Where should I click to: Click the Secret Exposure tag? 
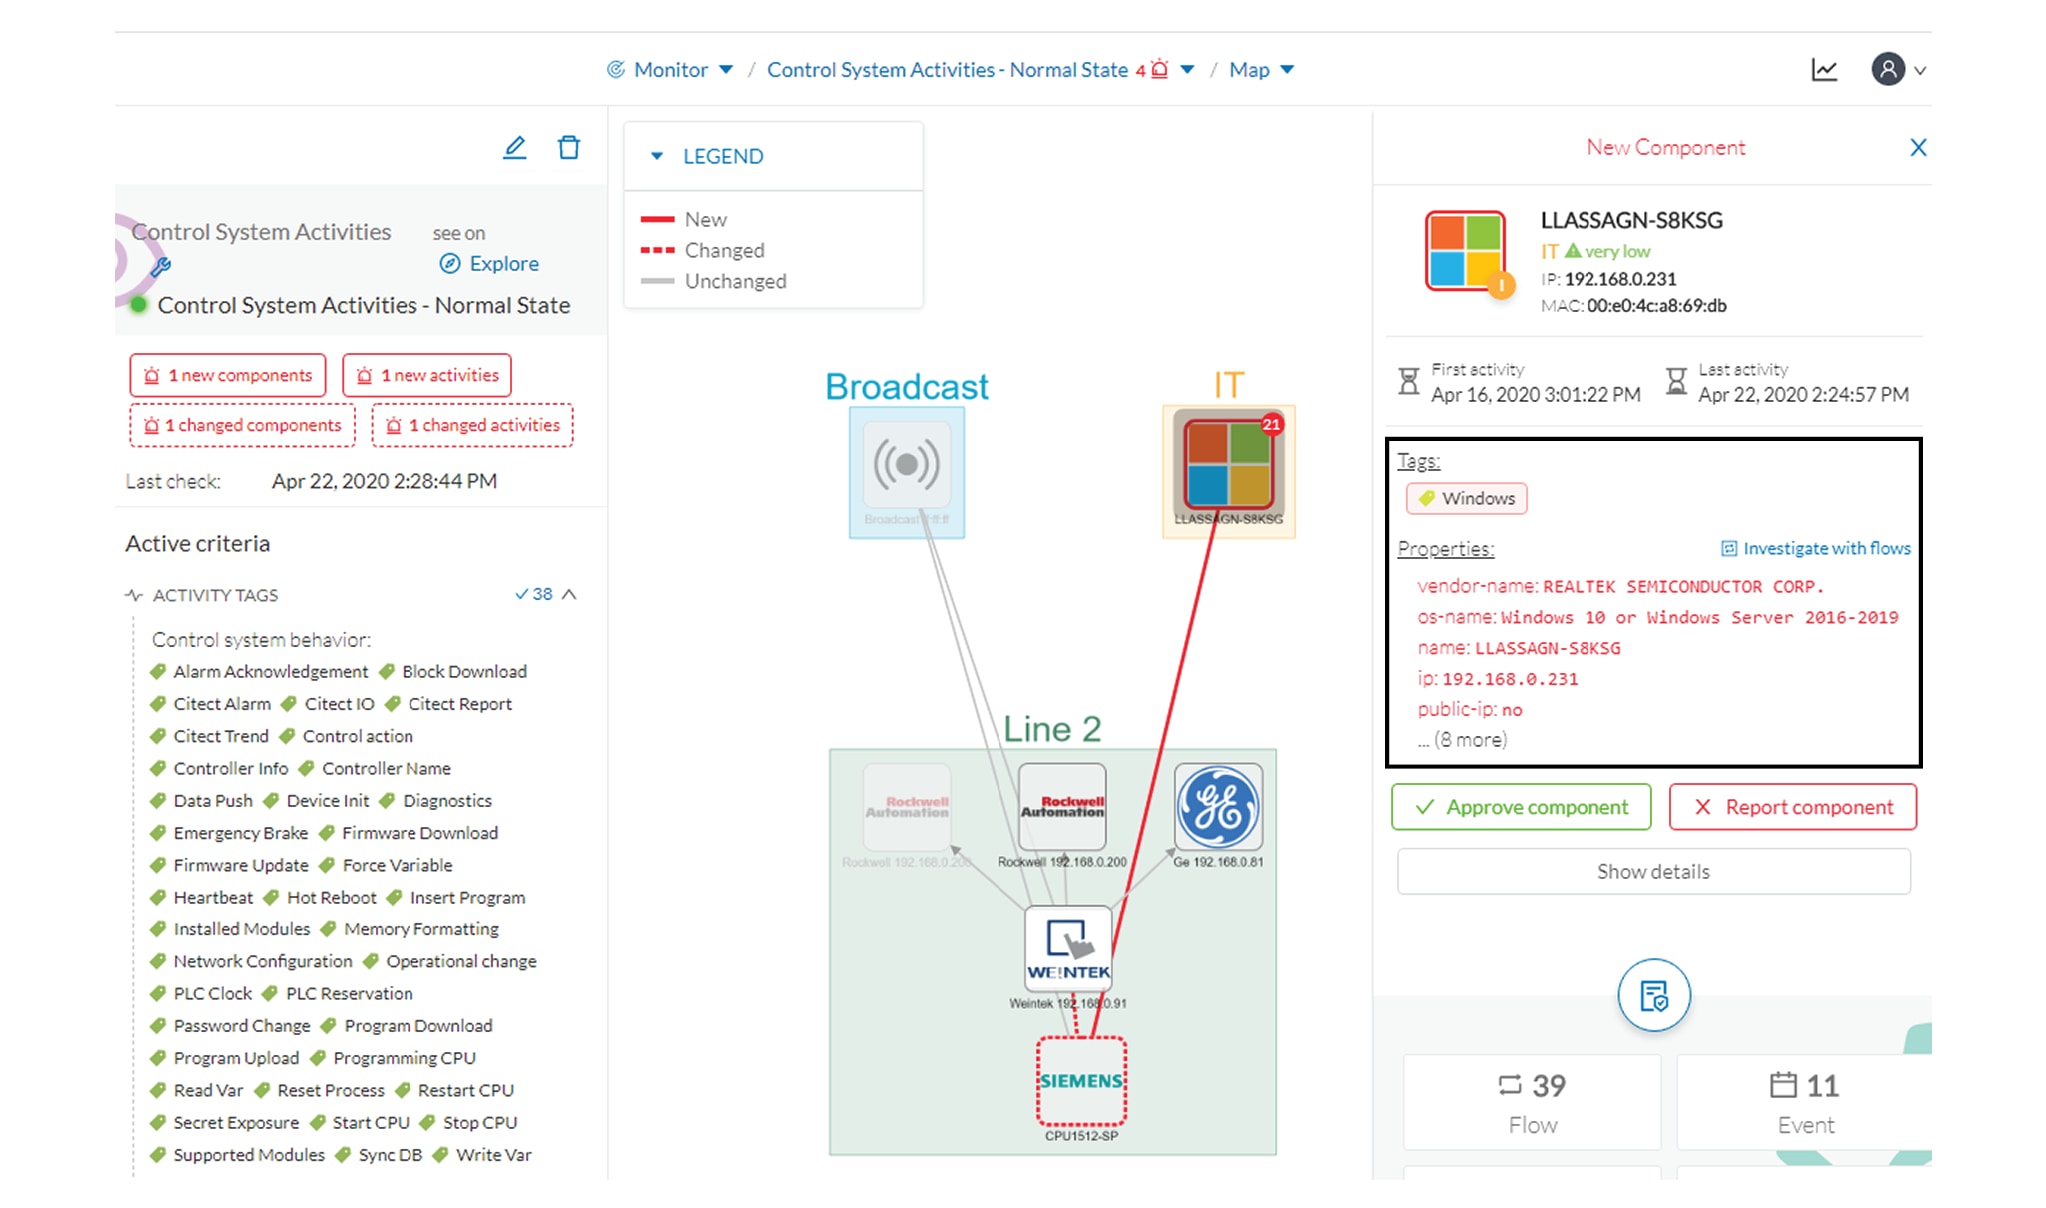point(225,1123)
